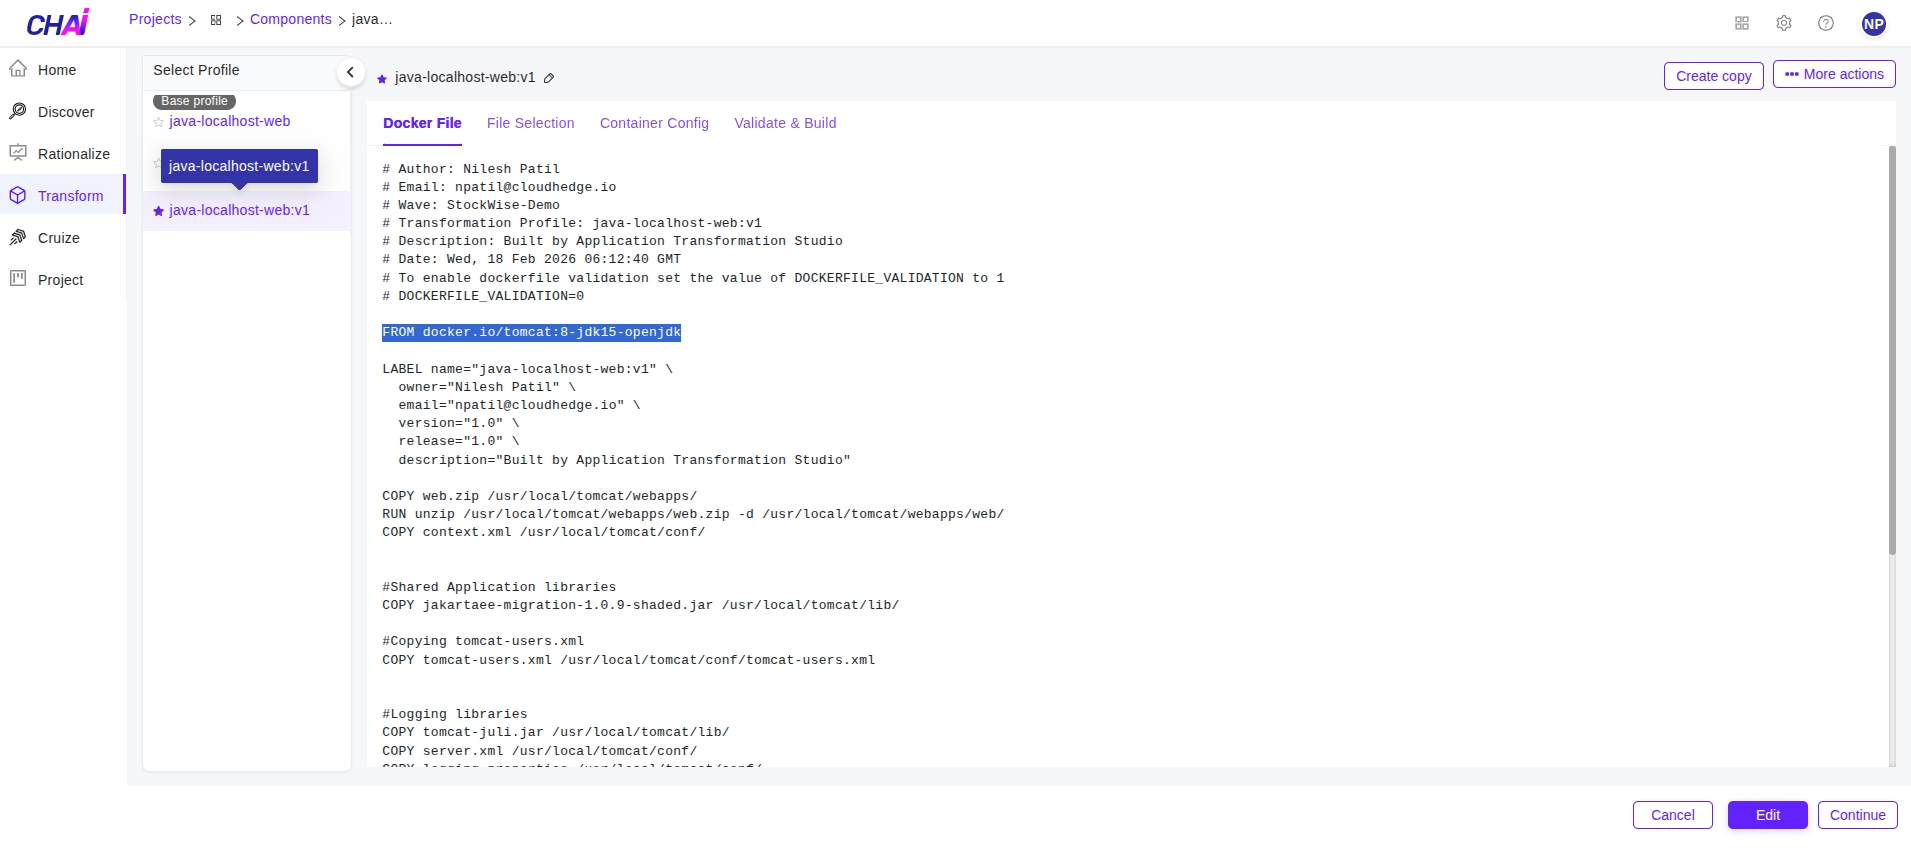
Task: Open the Discover sidebar icon
Action: point(18,111)
